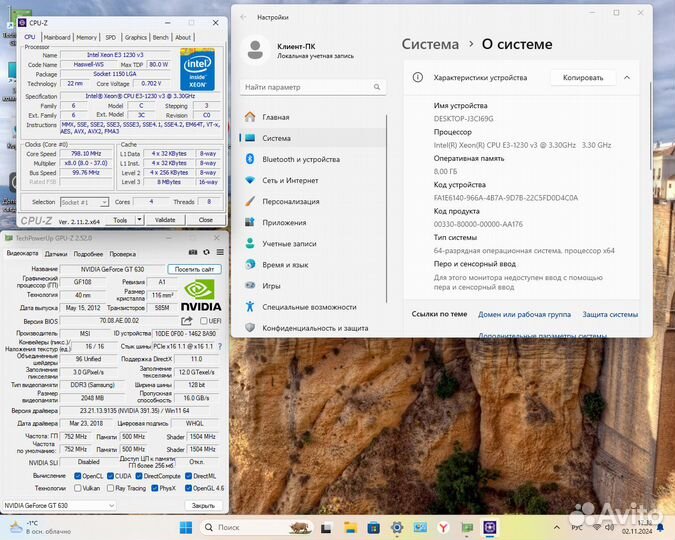Screen dimensions: 675x540
Task: Toggle the OpenCL checkbox
Action: coord(77,476)
